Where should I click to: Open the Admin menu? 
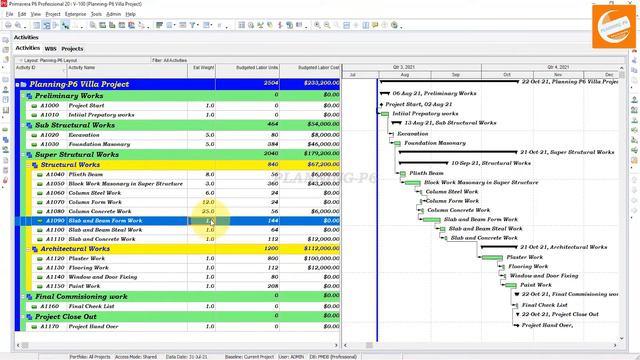point(113,14)
